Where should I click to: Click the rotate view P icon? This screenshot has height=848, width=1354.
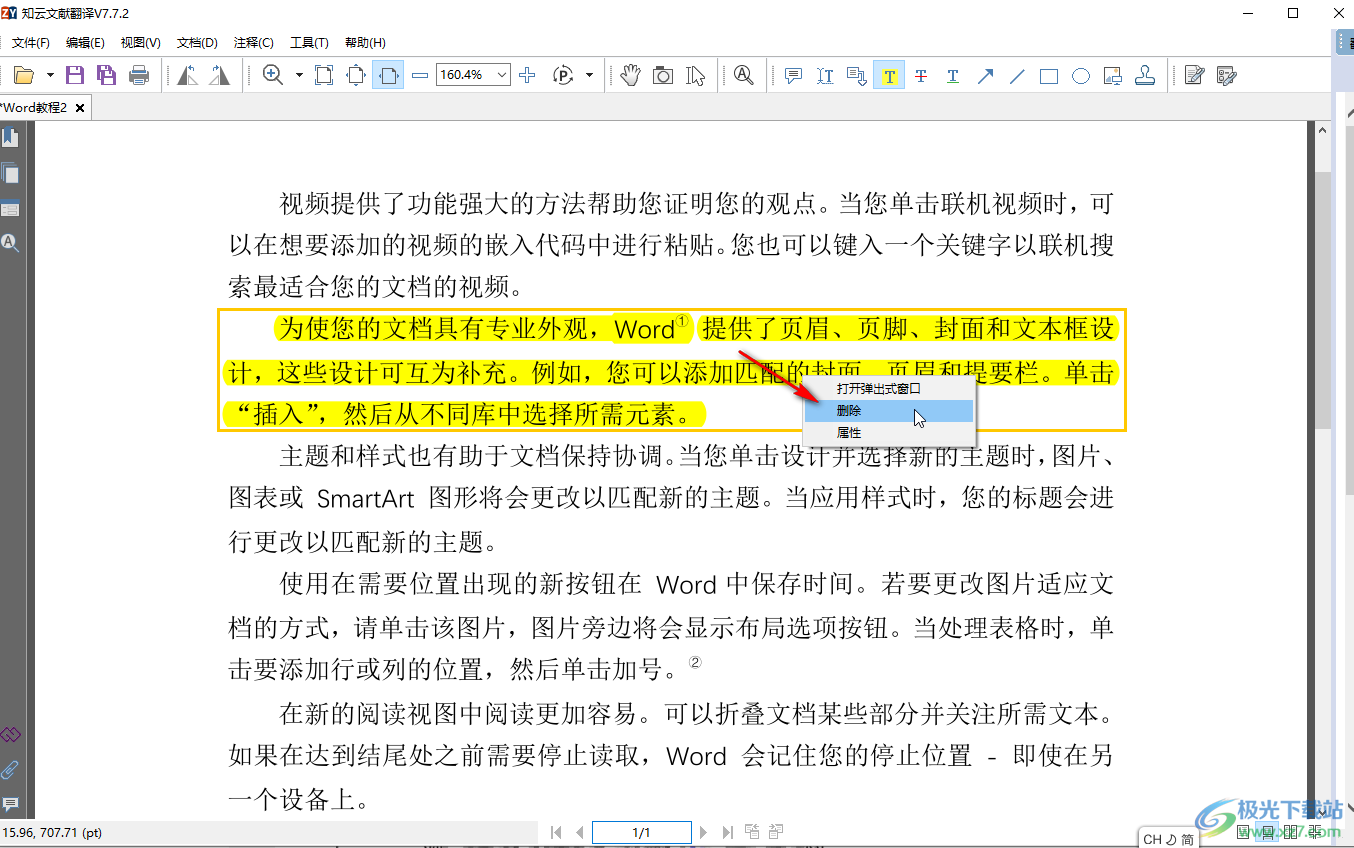[563, 75]
